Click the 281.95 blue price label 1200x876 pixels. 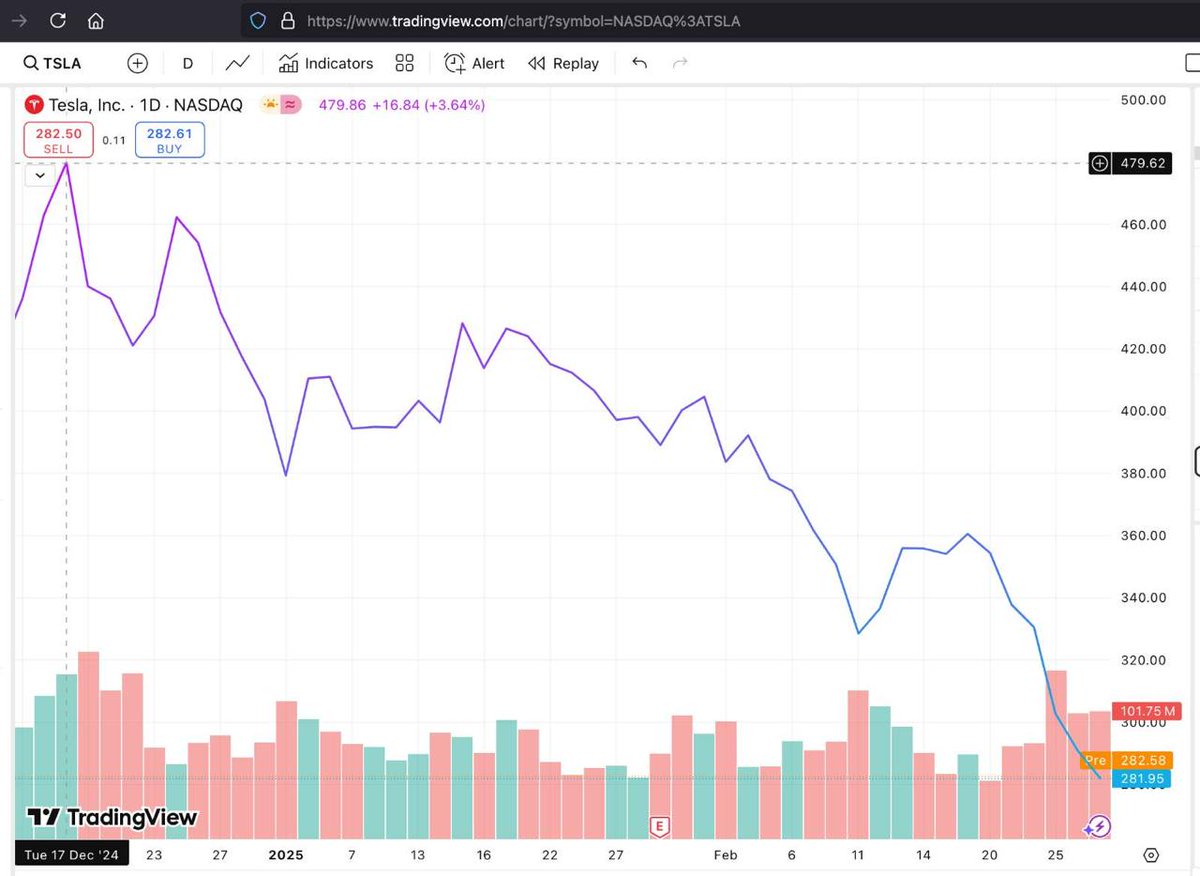coord(1141,778)
